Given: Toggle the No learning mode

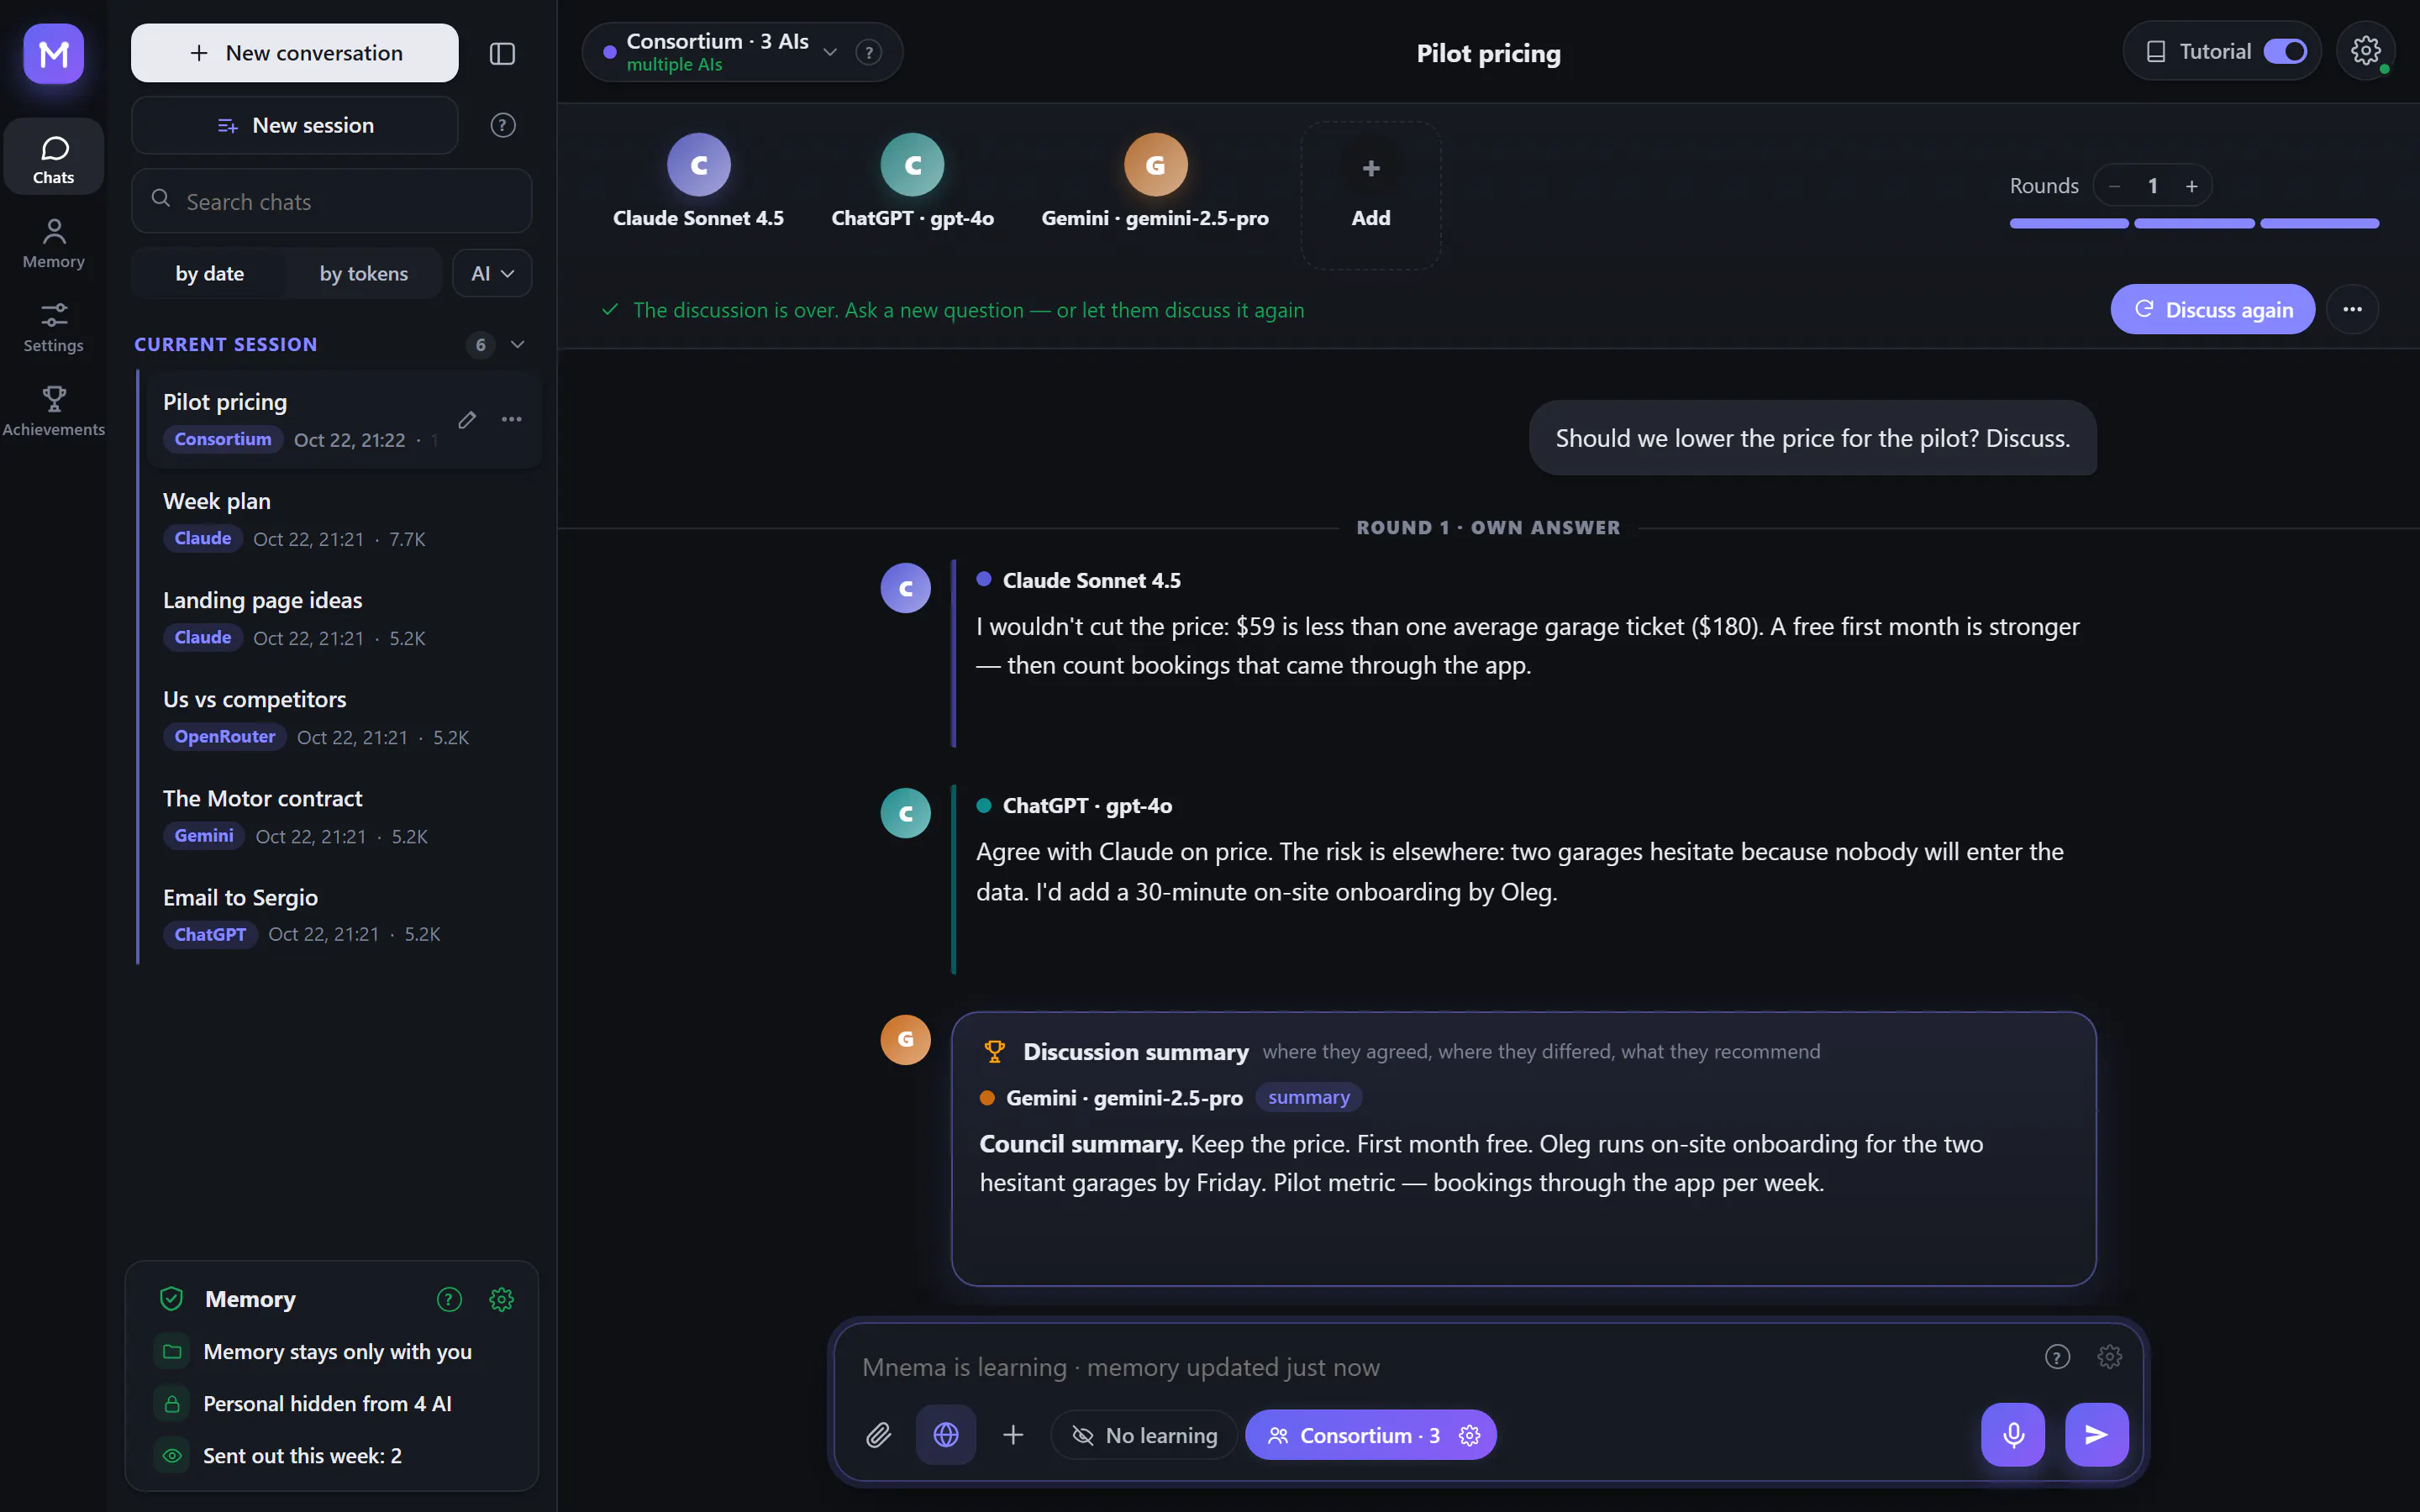Looking at the screenshot, I should click(x=1144, y=1435).
